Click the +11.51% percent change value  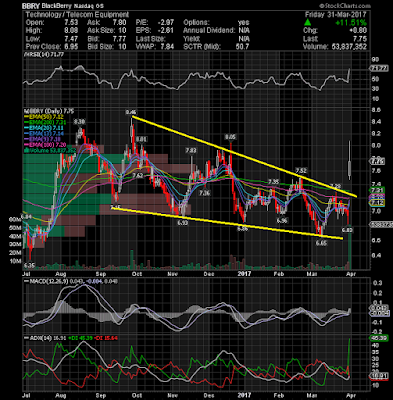[x=351, y=23]
